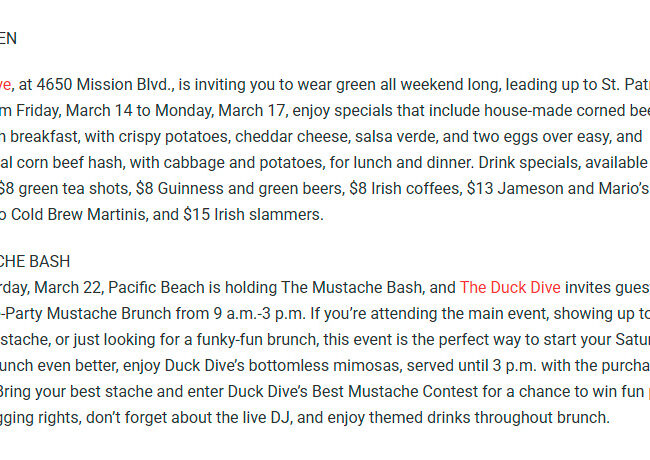Screen dimensions: 650x460
Task: Click the "Best Mustache Contest" text
Action: 350,388
